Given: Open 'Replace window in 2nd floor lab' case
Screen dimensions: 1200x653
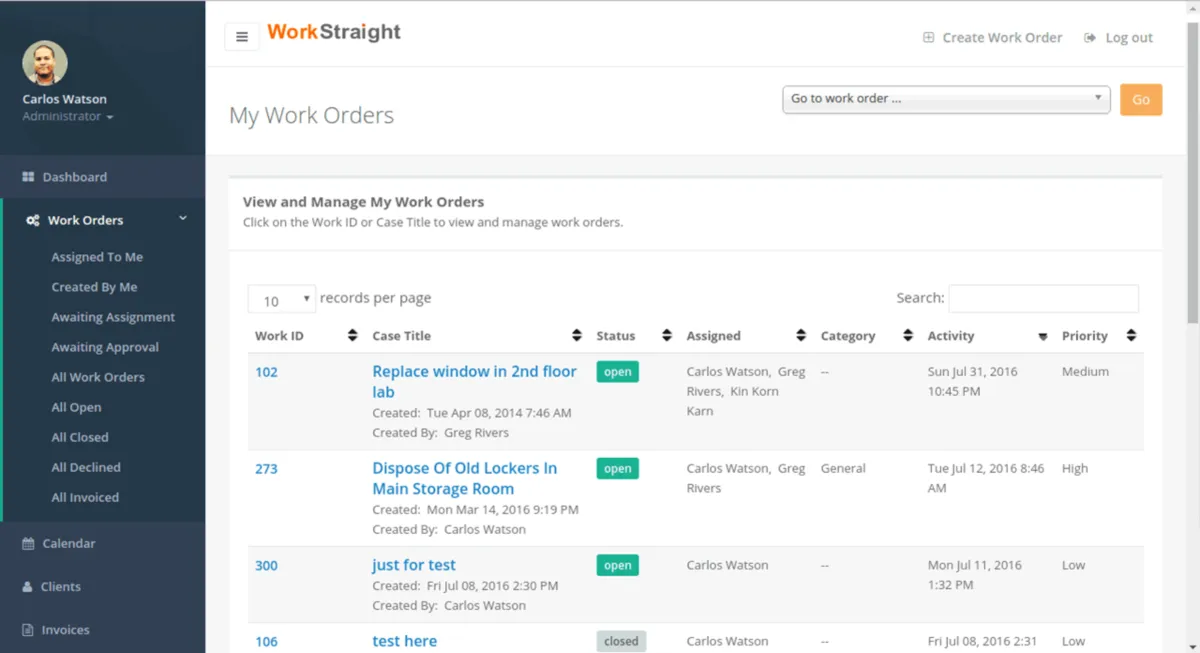Looking at the screenshot, I should (x=474, y=381).
